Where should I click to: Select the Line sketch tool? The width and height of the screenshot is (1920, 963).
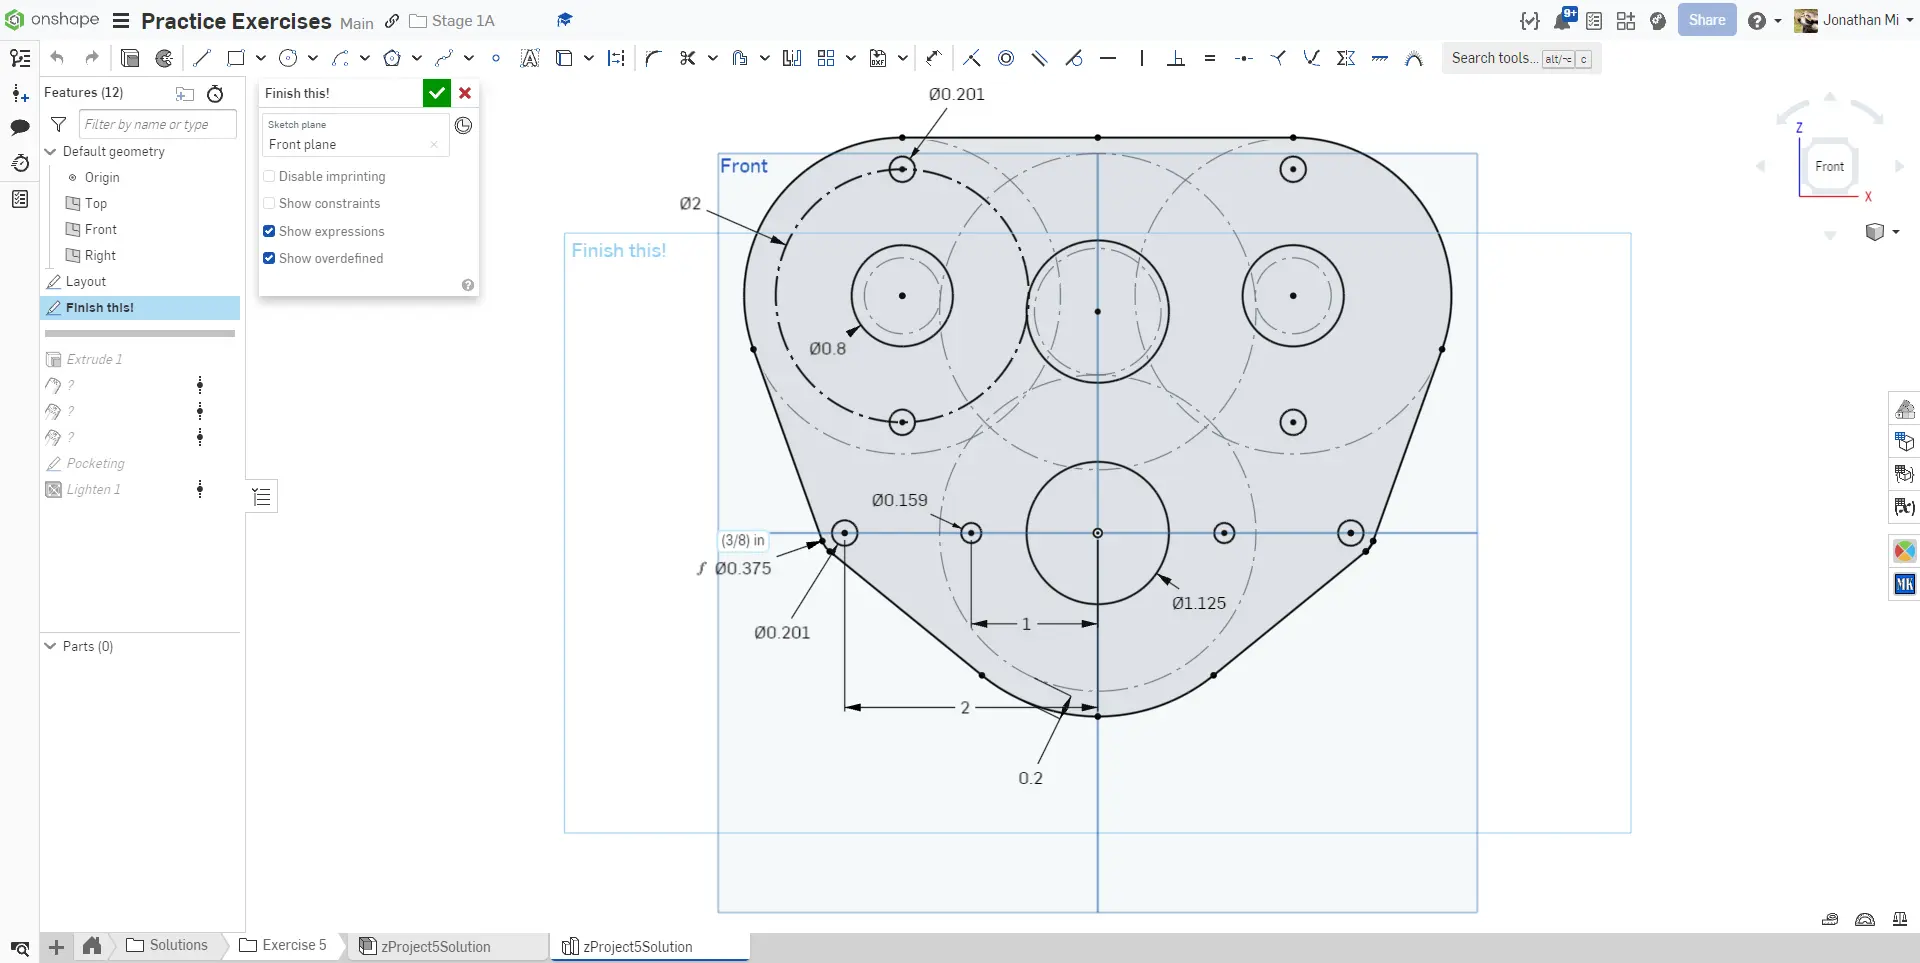pyautogui.click(x=202, y=58)
